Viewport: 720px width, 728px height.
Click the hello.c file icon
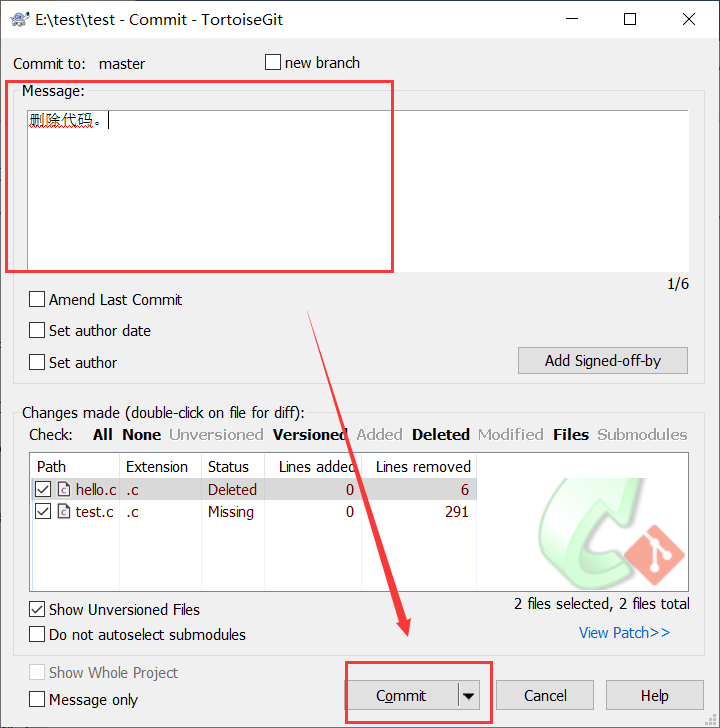tap(64, 489)
